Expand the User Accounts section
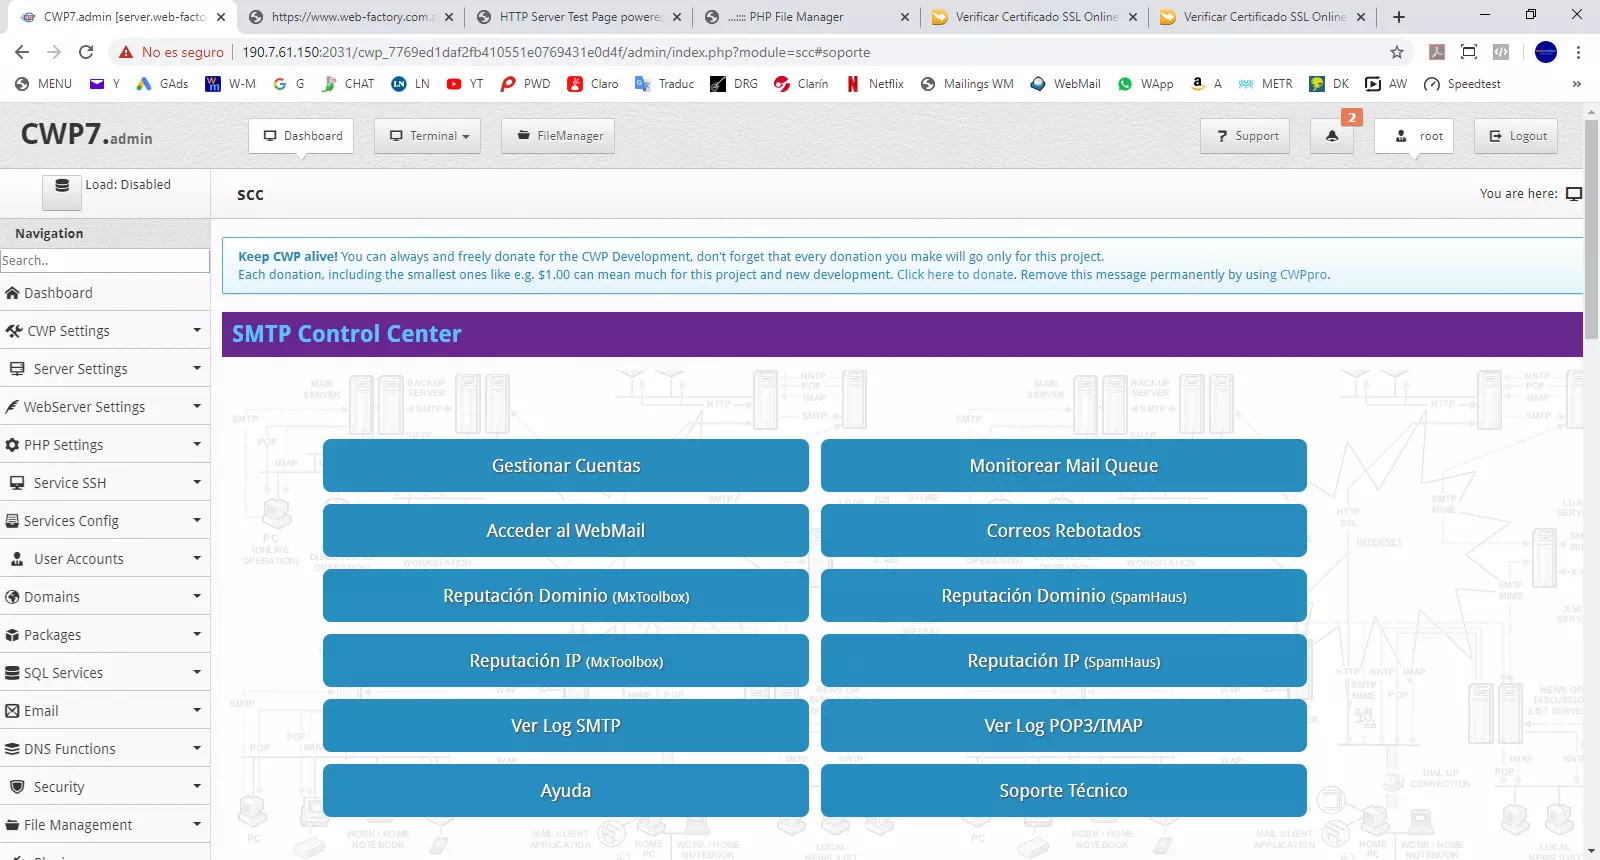 pos(104,559)
